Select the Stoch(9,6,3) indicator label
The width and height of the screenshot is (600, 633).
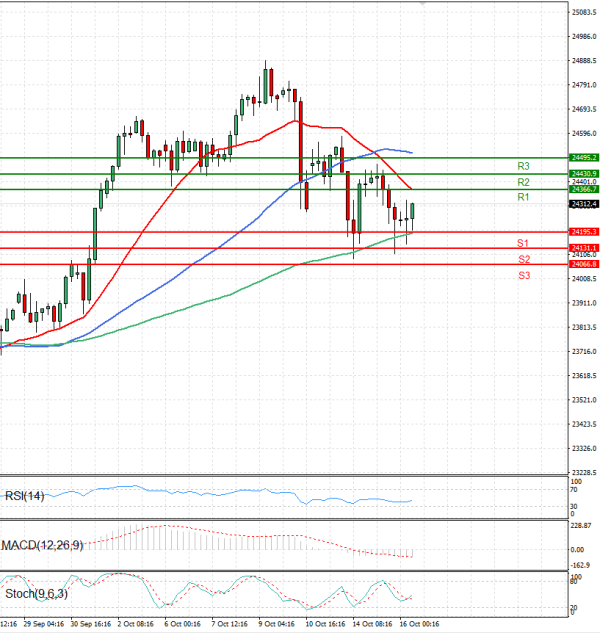(35, 595)
